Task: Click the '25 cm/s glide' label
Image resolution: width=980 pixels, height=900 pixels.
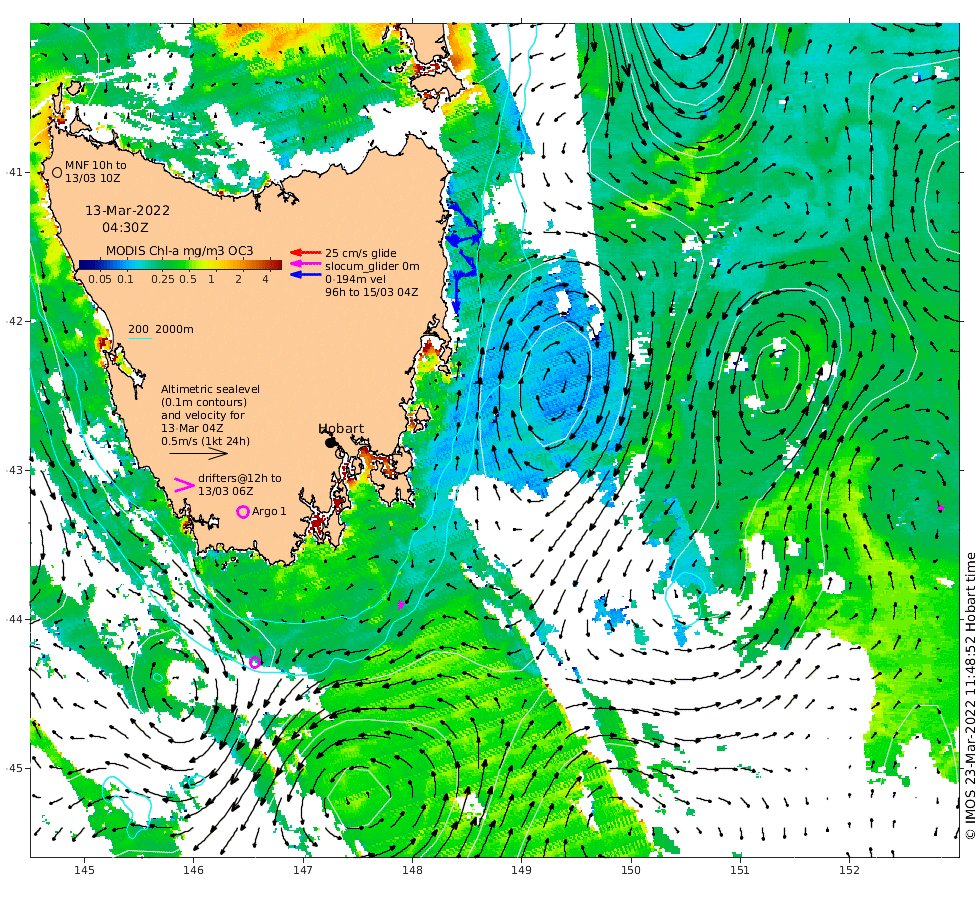Action: tap(361, 253)
